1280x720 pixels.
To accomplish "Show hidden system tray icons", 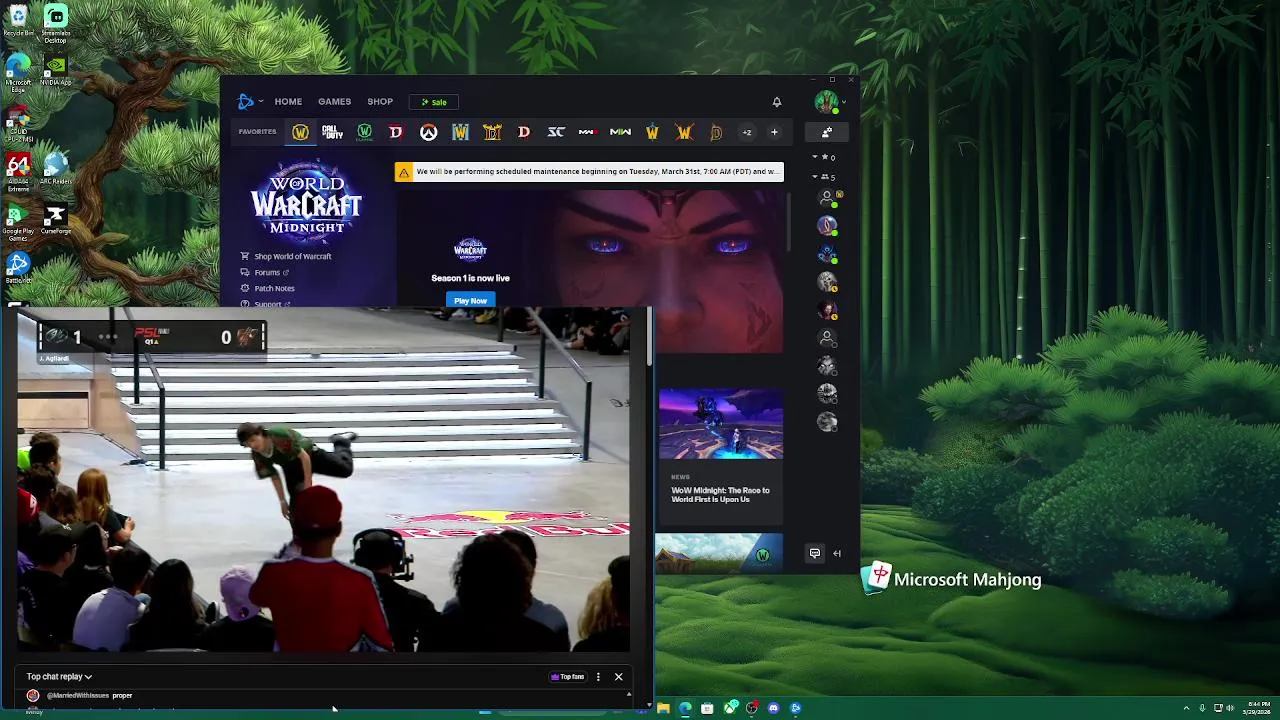I will (x=1186, y=708).
